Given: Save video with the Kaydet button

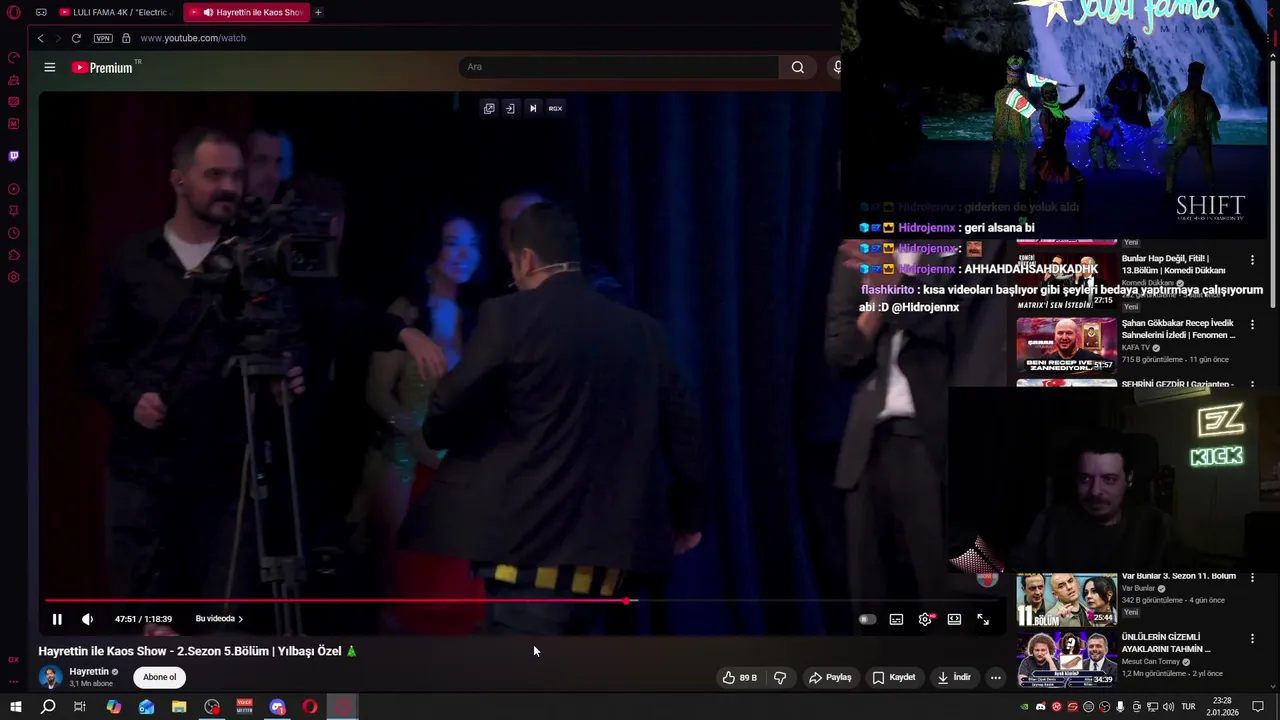Looking at the screenshot, I should click(x=894, y=677).
